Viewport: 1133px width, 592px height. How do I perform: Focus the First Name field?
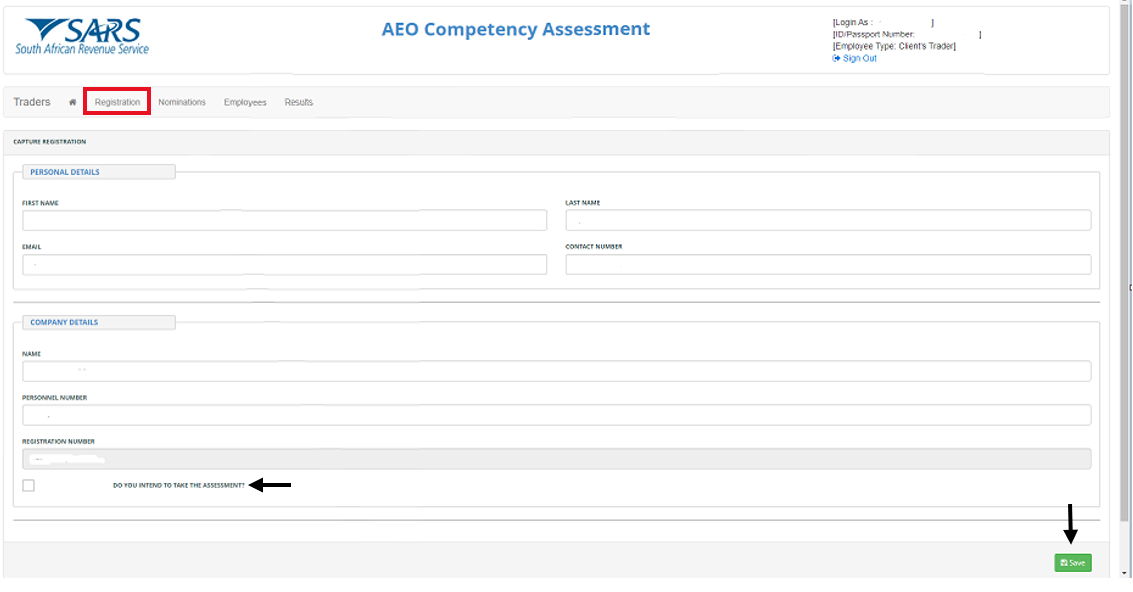coord(284,220)
